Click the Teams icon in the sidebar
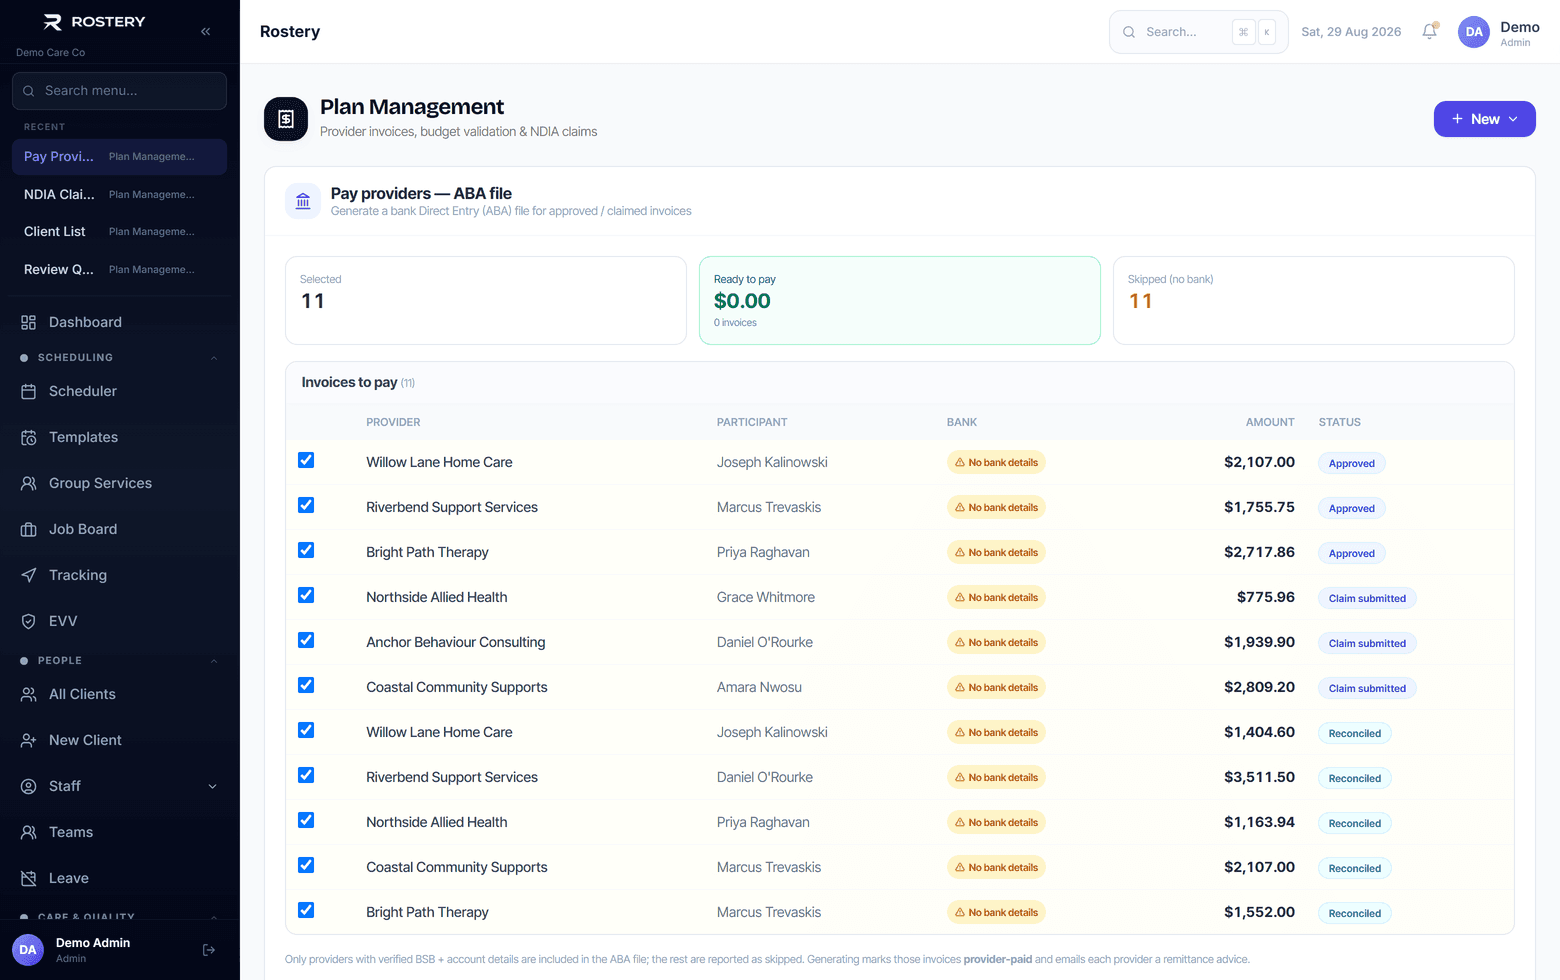 29,832
